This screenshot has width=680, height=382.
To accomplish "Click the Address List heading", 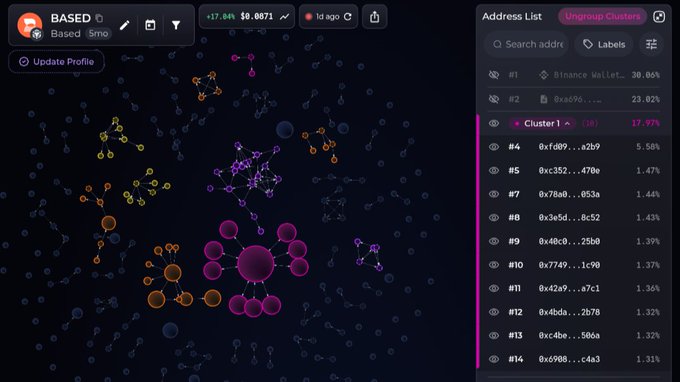I will tap(512, 16).
